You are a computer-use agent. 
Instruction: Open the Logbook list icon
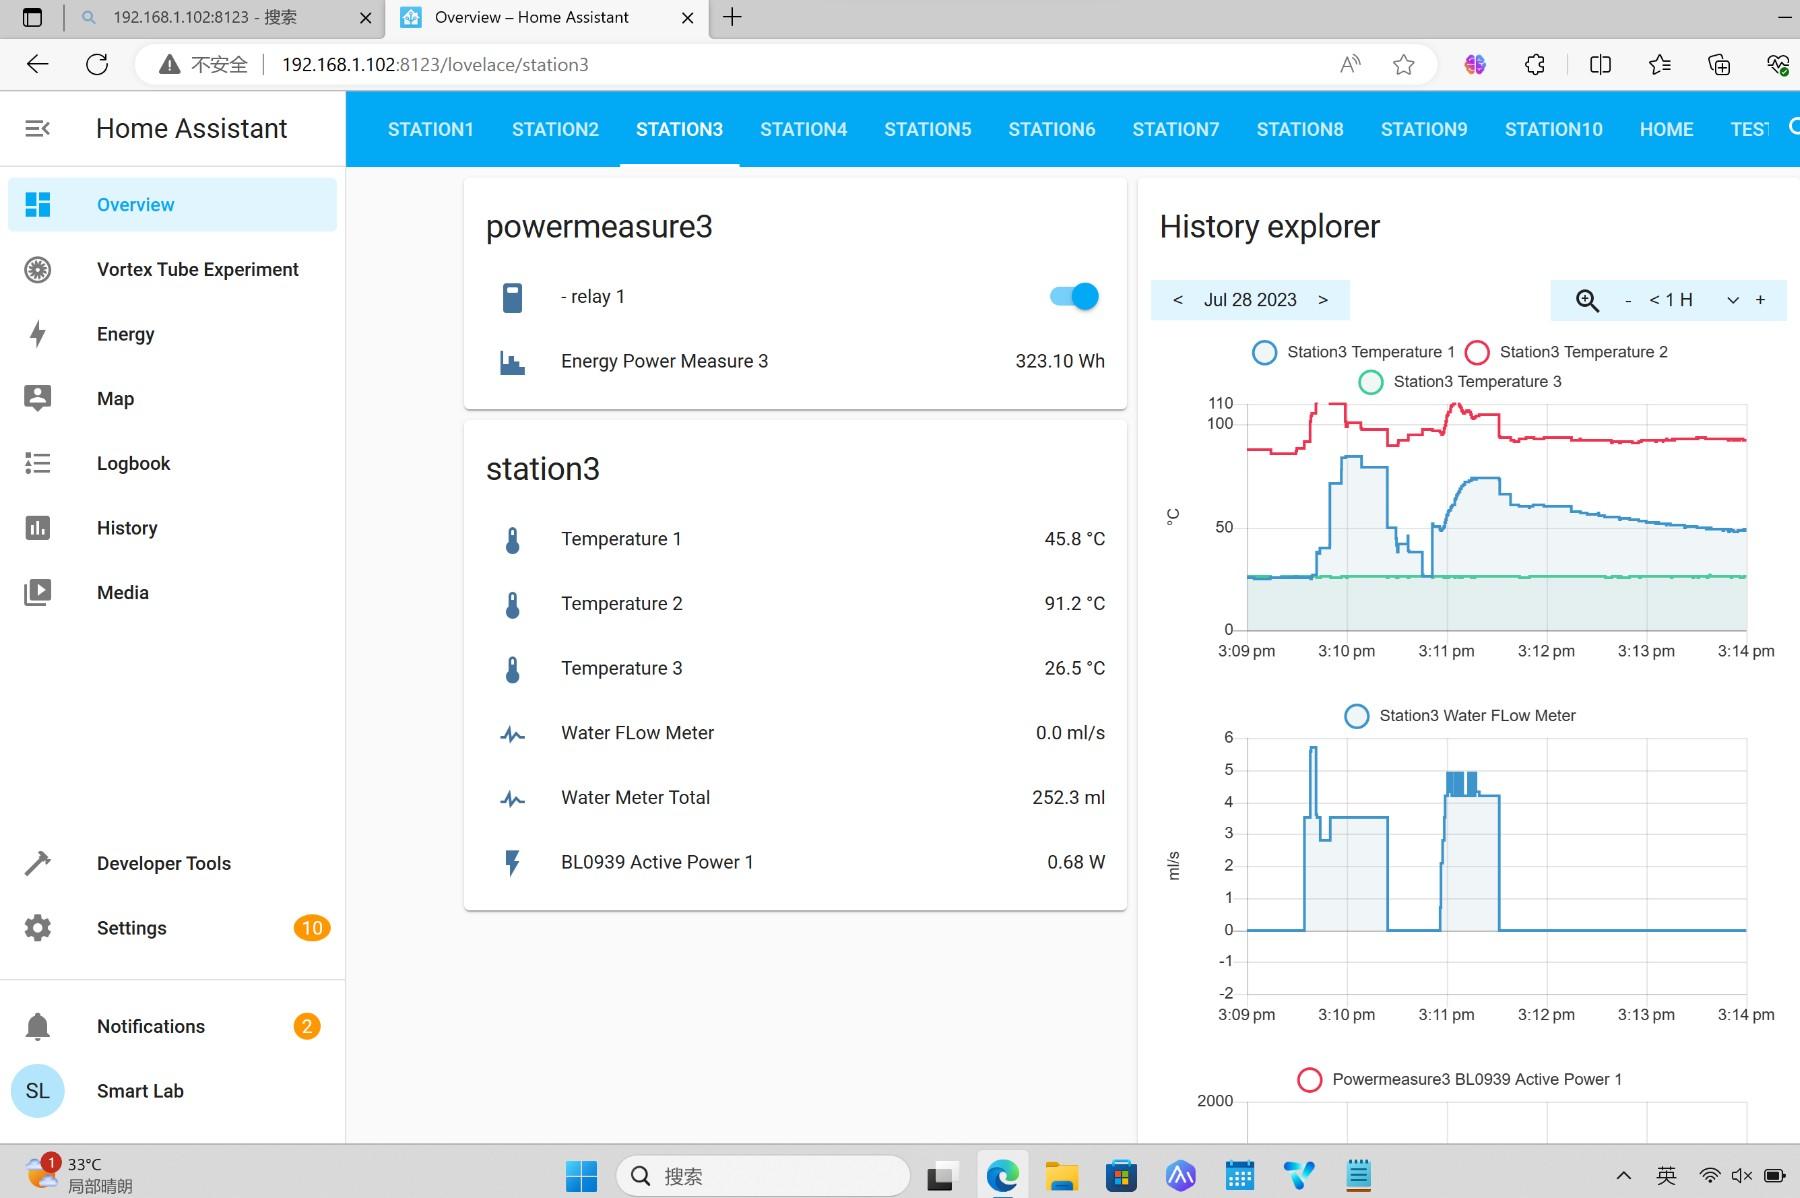(38, 463)
